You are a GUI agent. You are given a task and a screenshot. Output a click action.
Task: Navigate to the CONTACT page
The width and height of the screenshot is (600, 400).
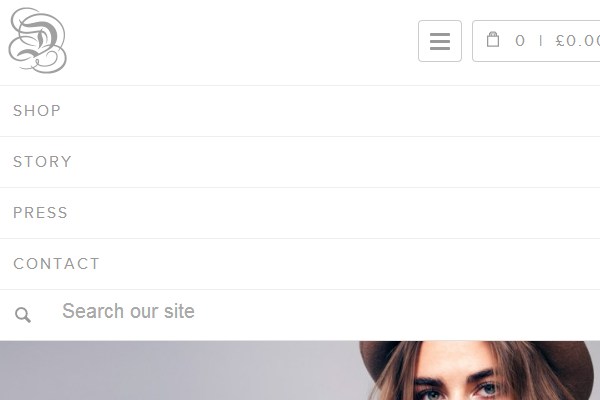57,264
